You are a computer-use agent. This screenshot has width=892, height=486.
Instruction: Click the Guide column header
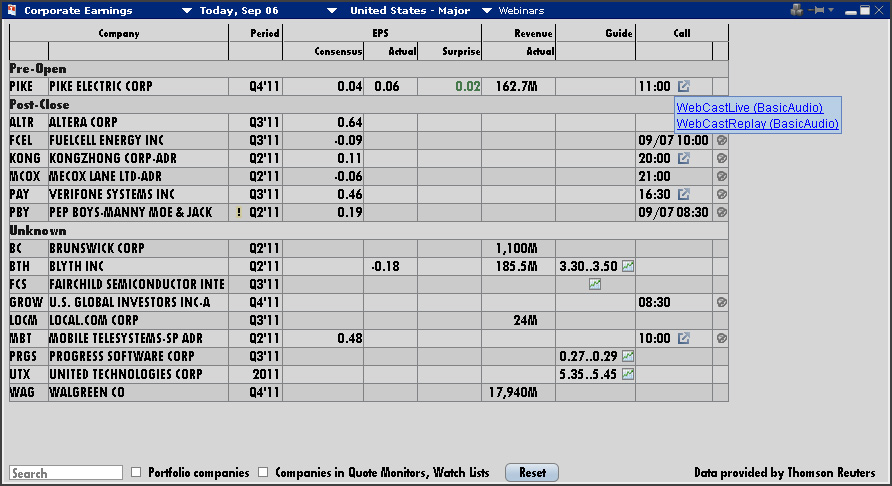[618, 33]
